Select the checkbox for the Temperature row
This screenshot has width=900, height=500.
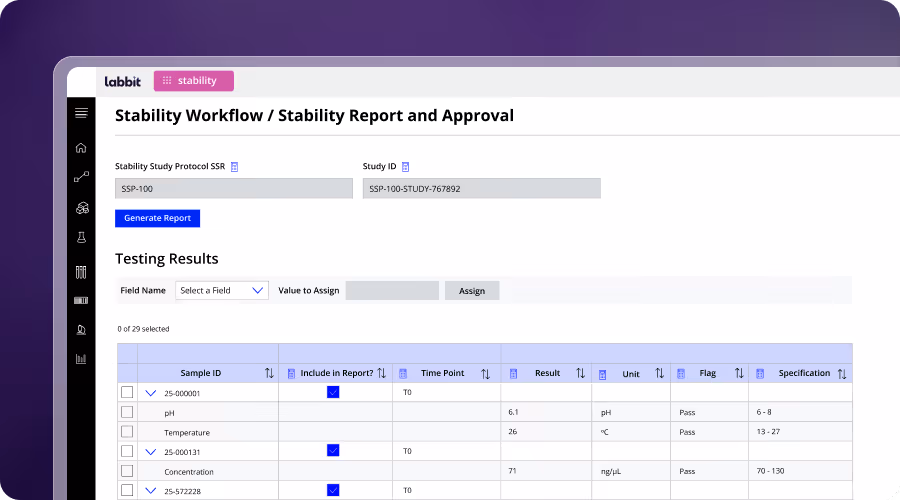pyautogui.click(x=127, y=432)
